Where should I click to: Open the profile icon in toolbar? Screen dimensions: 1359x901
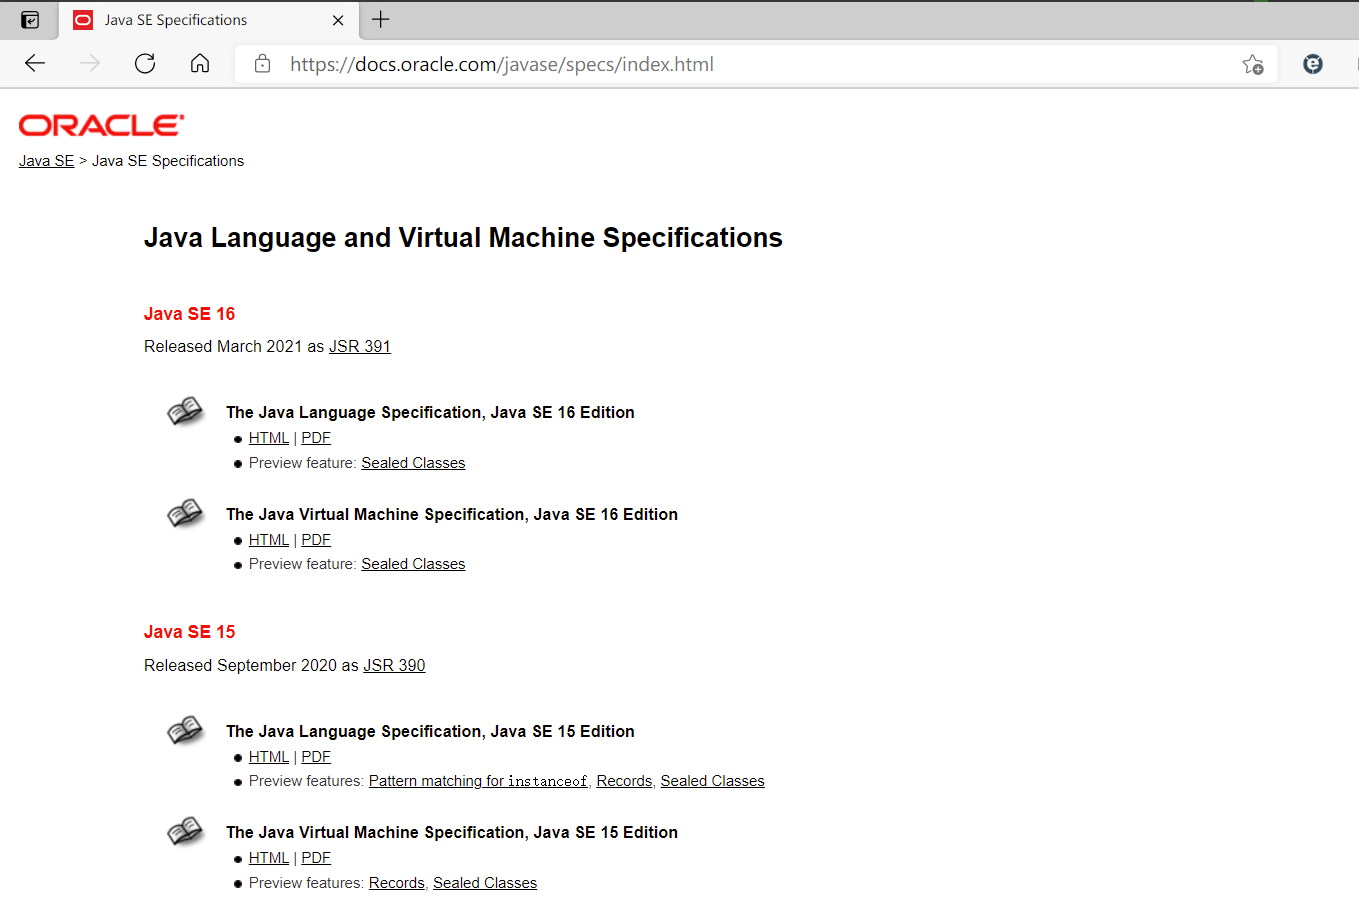[x=1313, y=64]
